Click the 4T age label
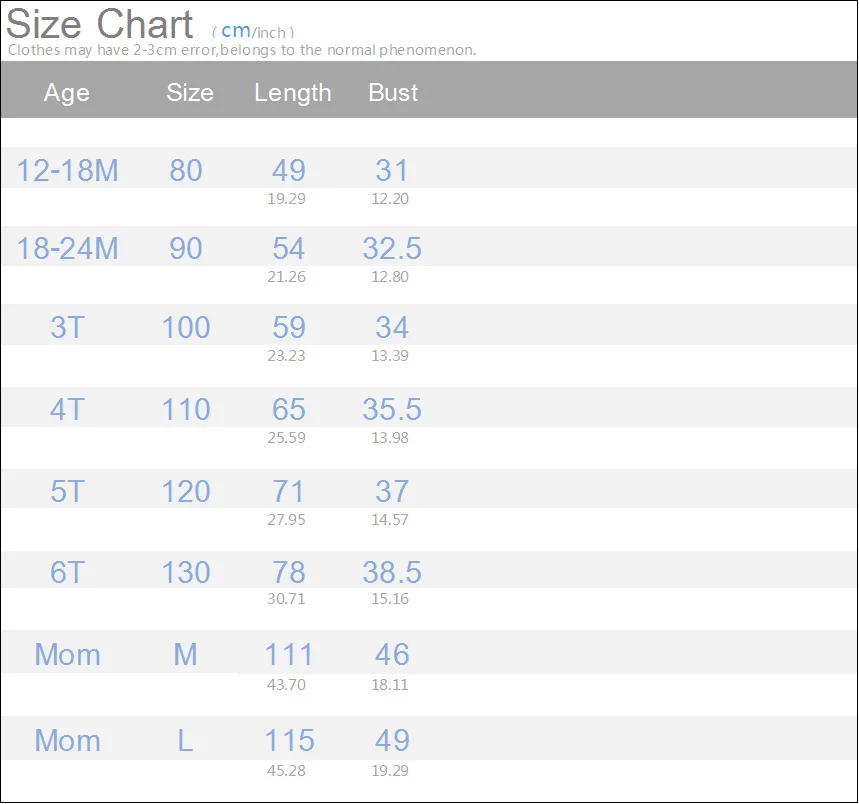The image size is (859, 804). 67,409
